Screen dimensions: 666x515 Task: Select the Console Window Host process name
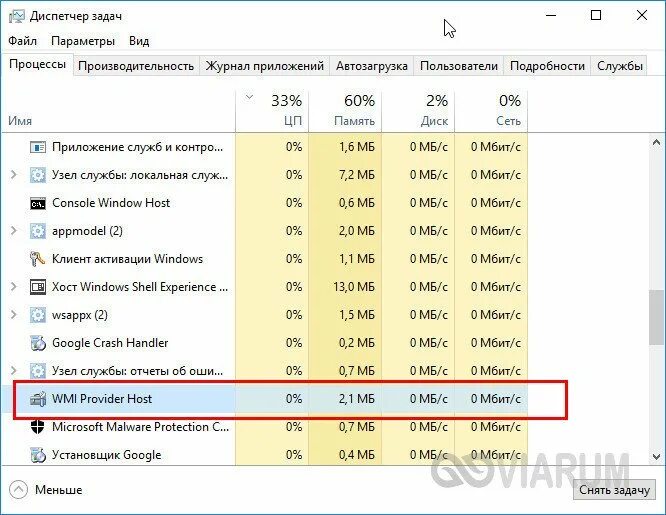click(111, 203)
